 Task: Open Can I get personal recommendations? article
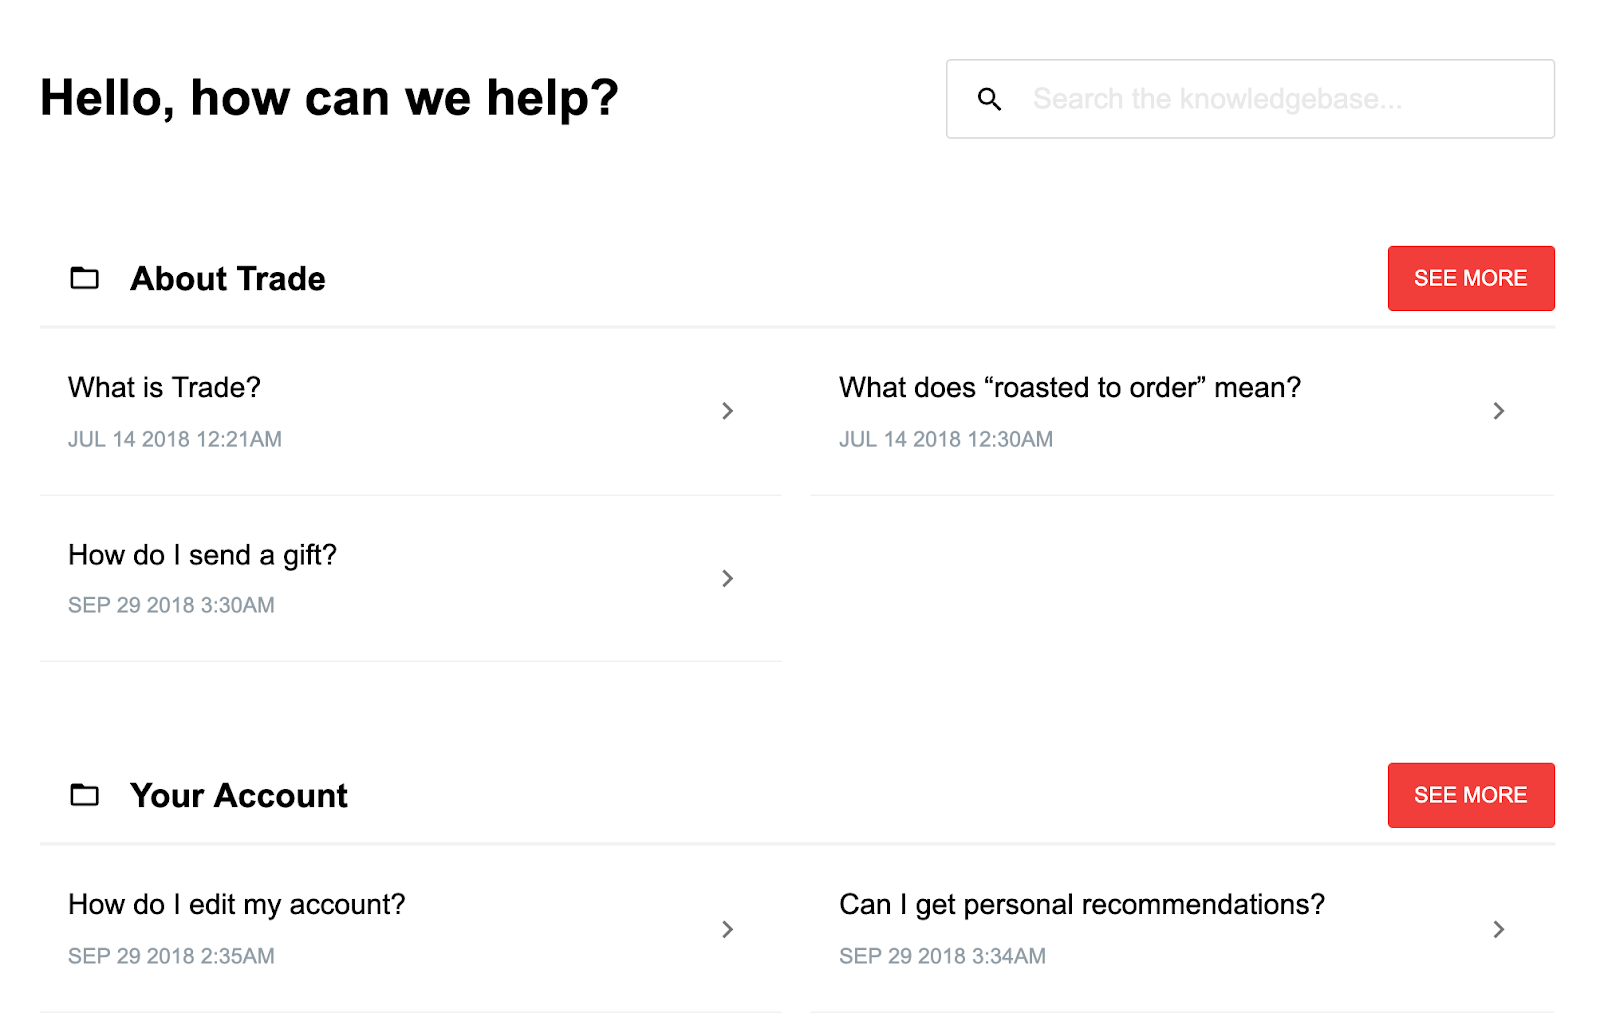pos(1081,905)
